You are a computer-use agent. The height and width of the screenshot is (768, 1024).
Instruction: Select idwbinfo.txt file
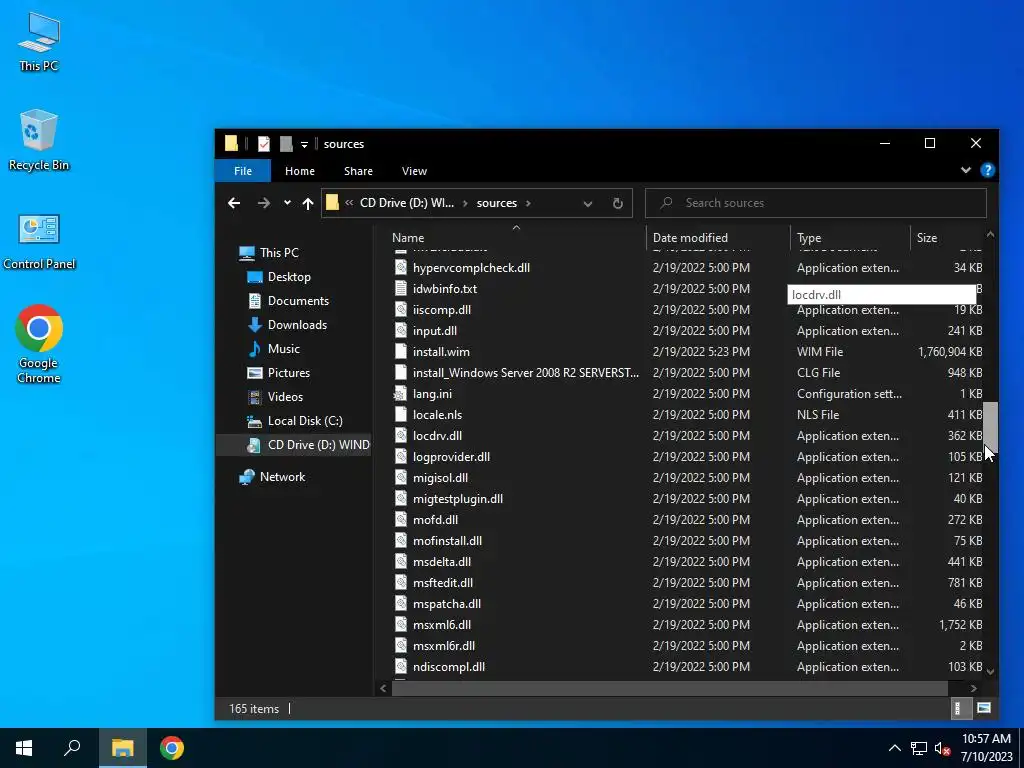tap(445, 289)
